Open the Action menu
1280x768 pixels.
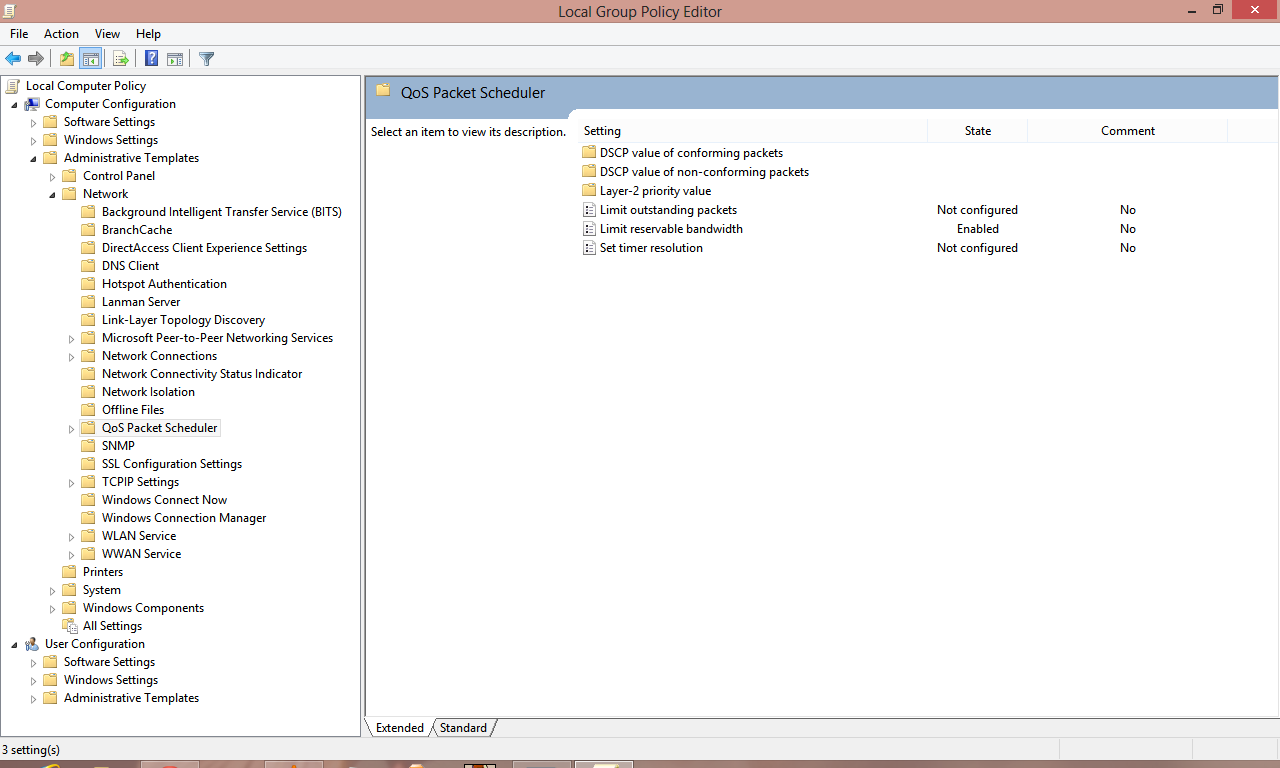coord(61,34)
